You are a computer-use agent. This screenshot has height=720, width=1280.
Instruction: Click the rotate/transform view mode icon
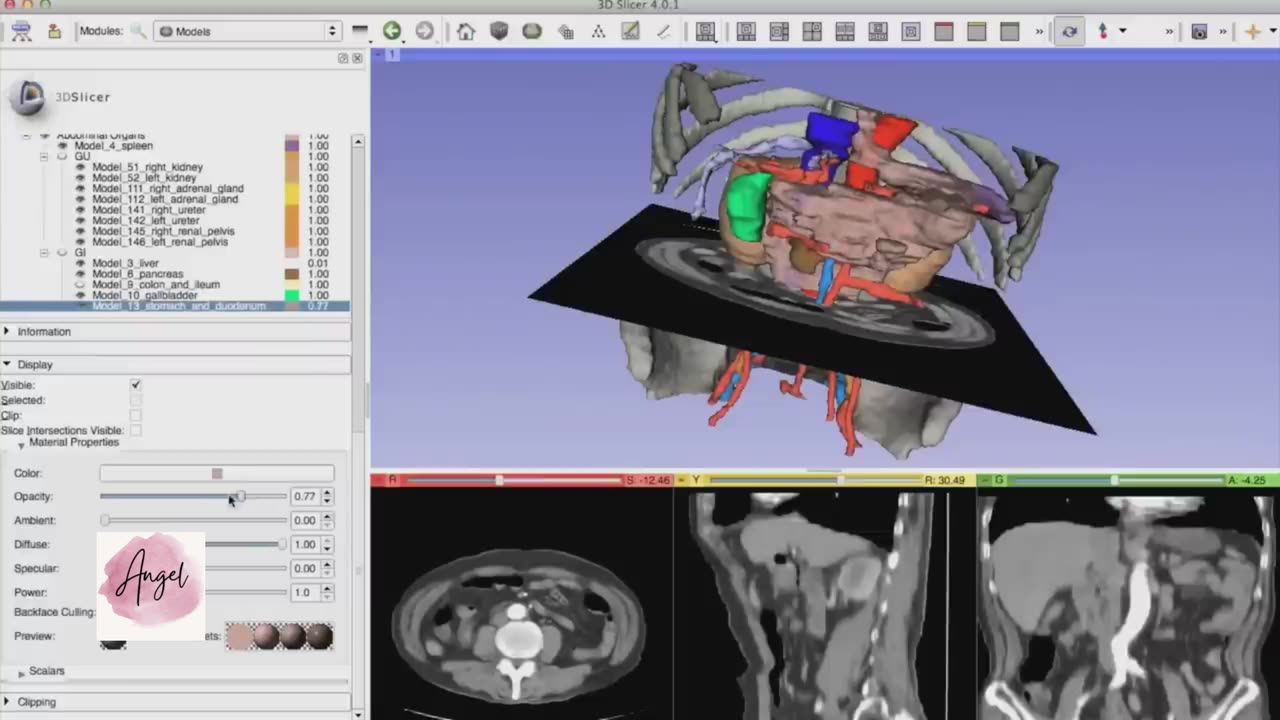1069,31
